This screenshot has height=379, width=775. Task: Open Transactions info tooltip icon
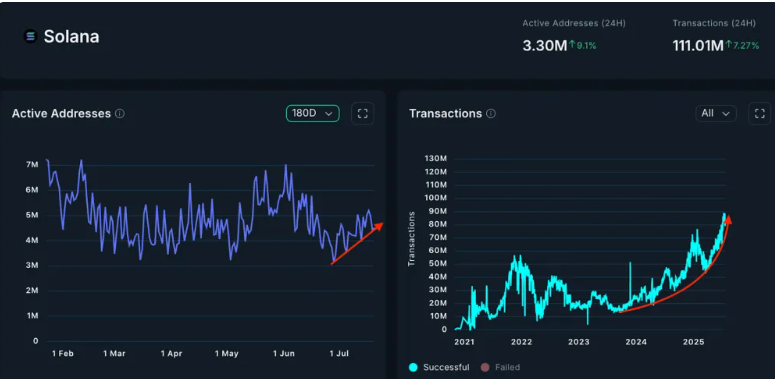click(x=491, y=114)
